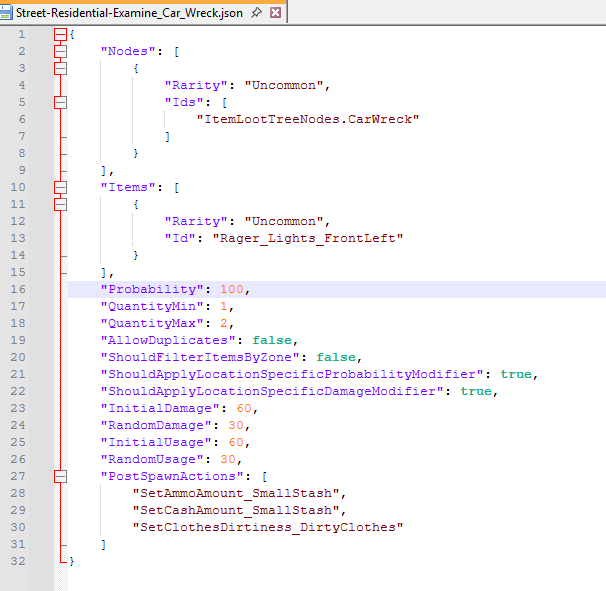Click the save-state icon on the file tab

[7, 12]
